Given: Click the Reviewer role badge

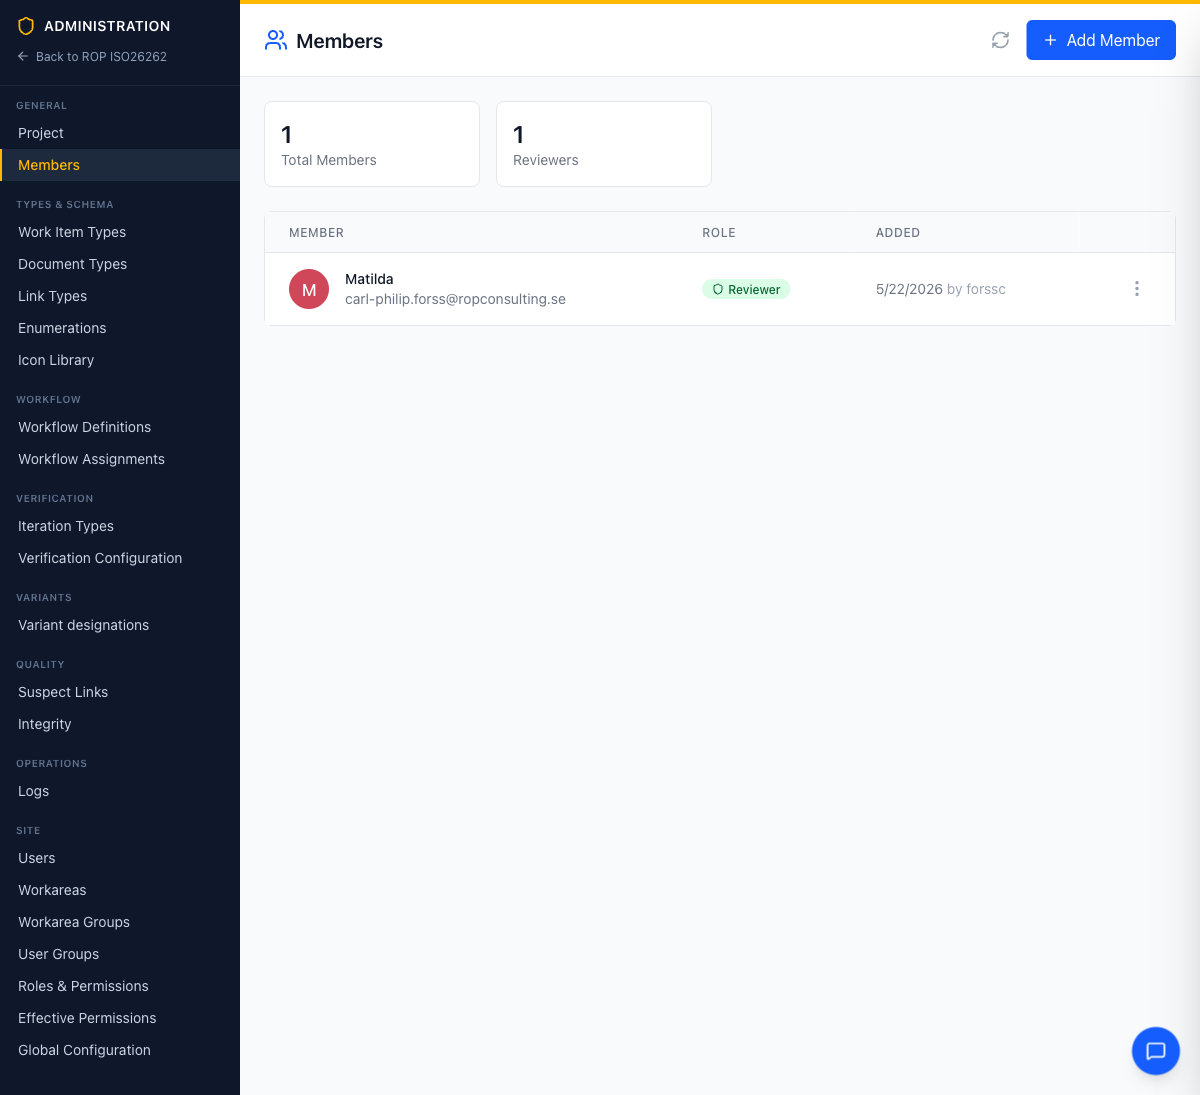Looking at the screenshot, I should (x=746, y=289).
